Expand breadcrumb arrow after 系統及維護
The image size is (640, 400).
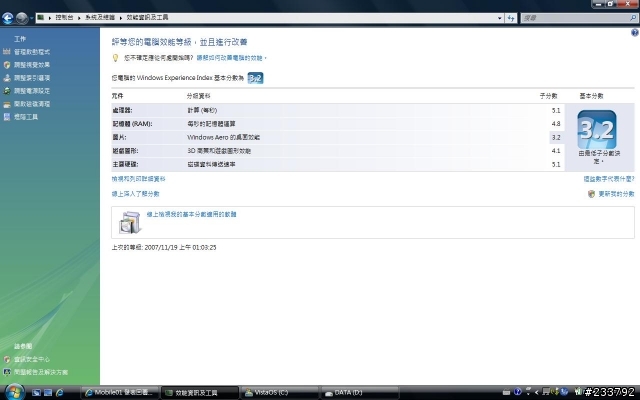(121, 18)
